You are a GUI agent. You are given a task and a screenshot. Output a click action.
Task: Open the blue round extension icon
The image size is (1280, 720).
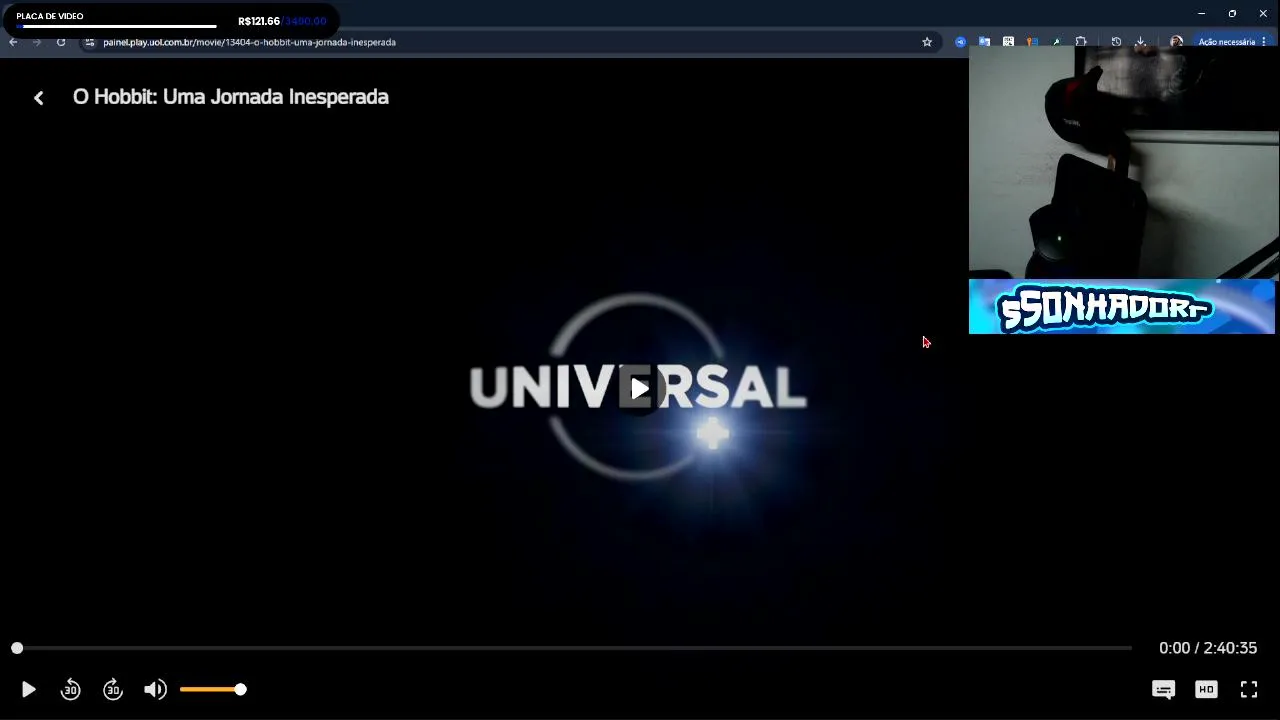[960, 42]
